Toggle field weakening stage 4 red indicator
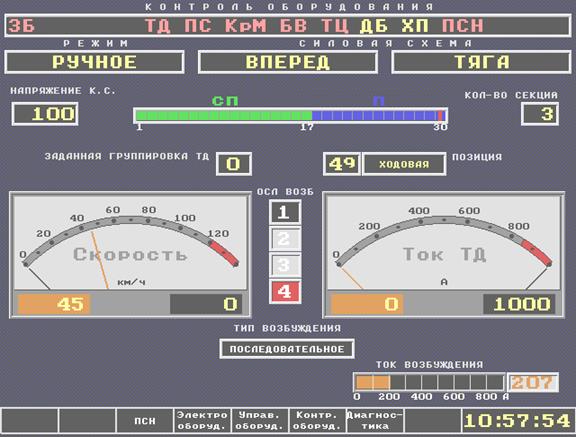The image size is (576, 437). point(285,292)
